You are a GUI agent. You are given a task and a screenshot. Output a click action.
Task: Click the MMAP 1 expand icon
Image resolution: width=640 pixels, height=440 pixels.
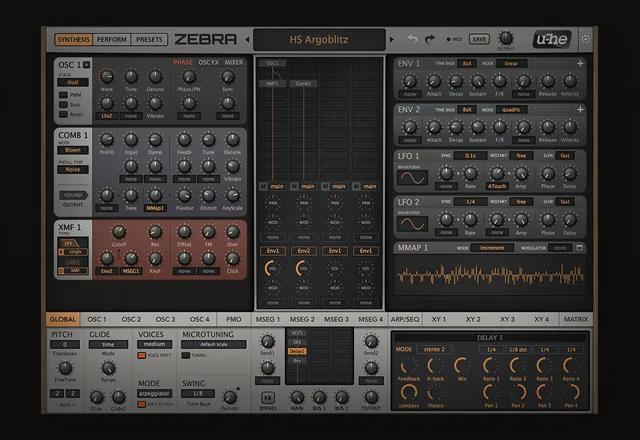(579, 248)
